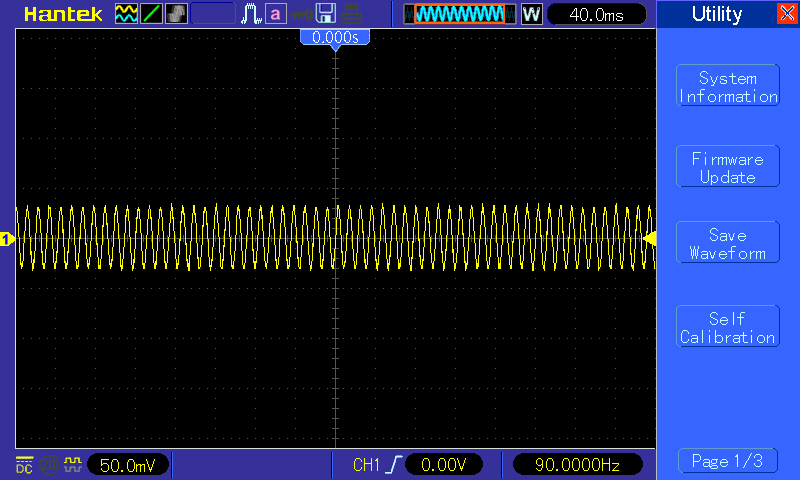Click the pink 'a' auto icon
The image size is (800, 480).
tap(276, 14)
